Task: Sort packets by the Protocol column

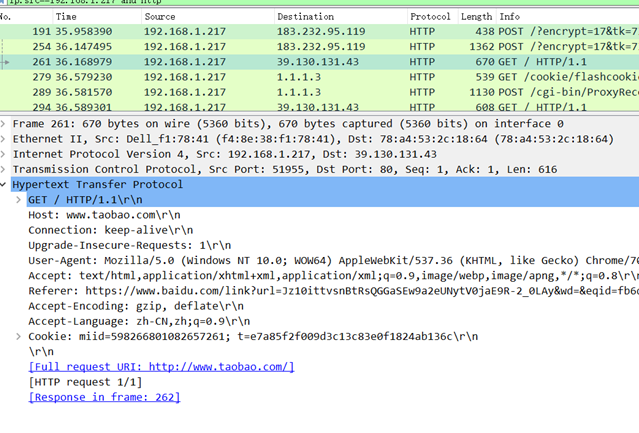Action: pos(432,17)
